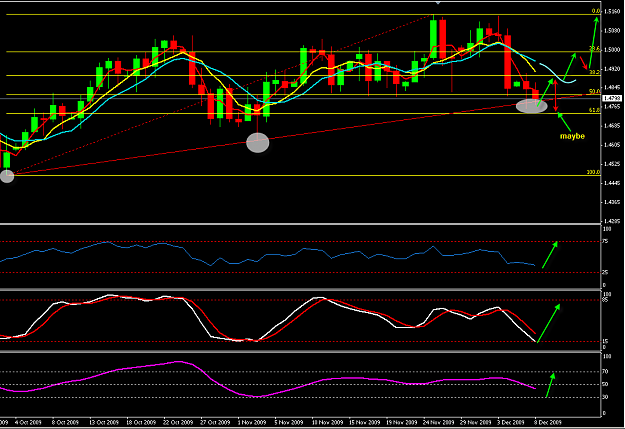Click the 1 Nov 2009 date label

[x=252, y=422]
